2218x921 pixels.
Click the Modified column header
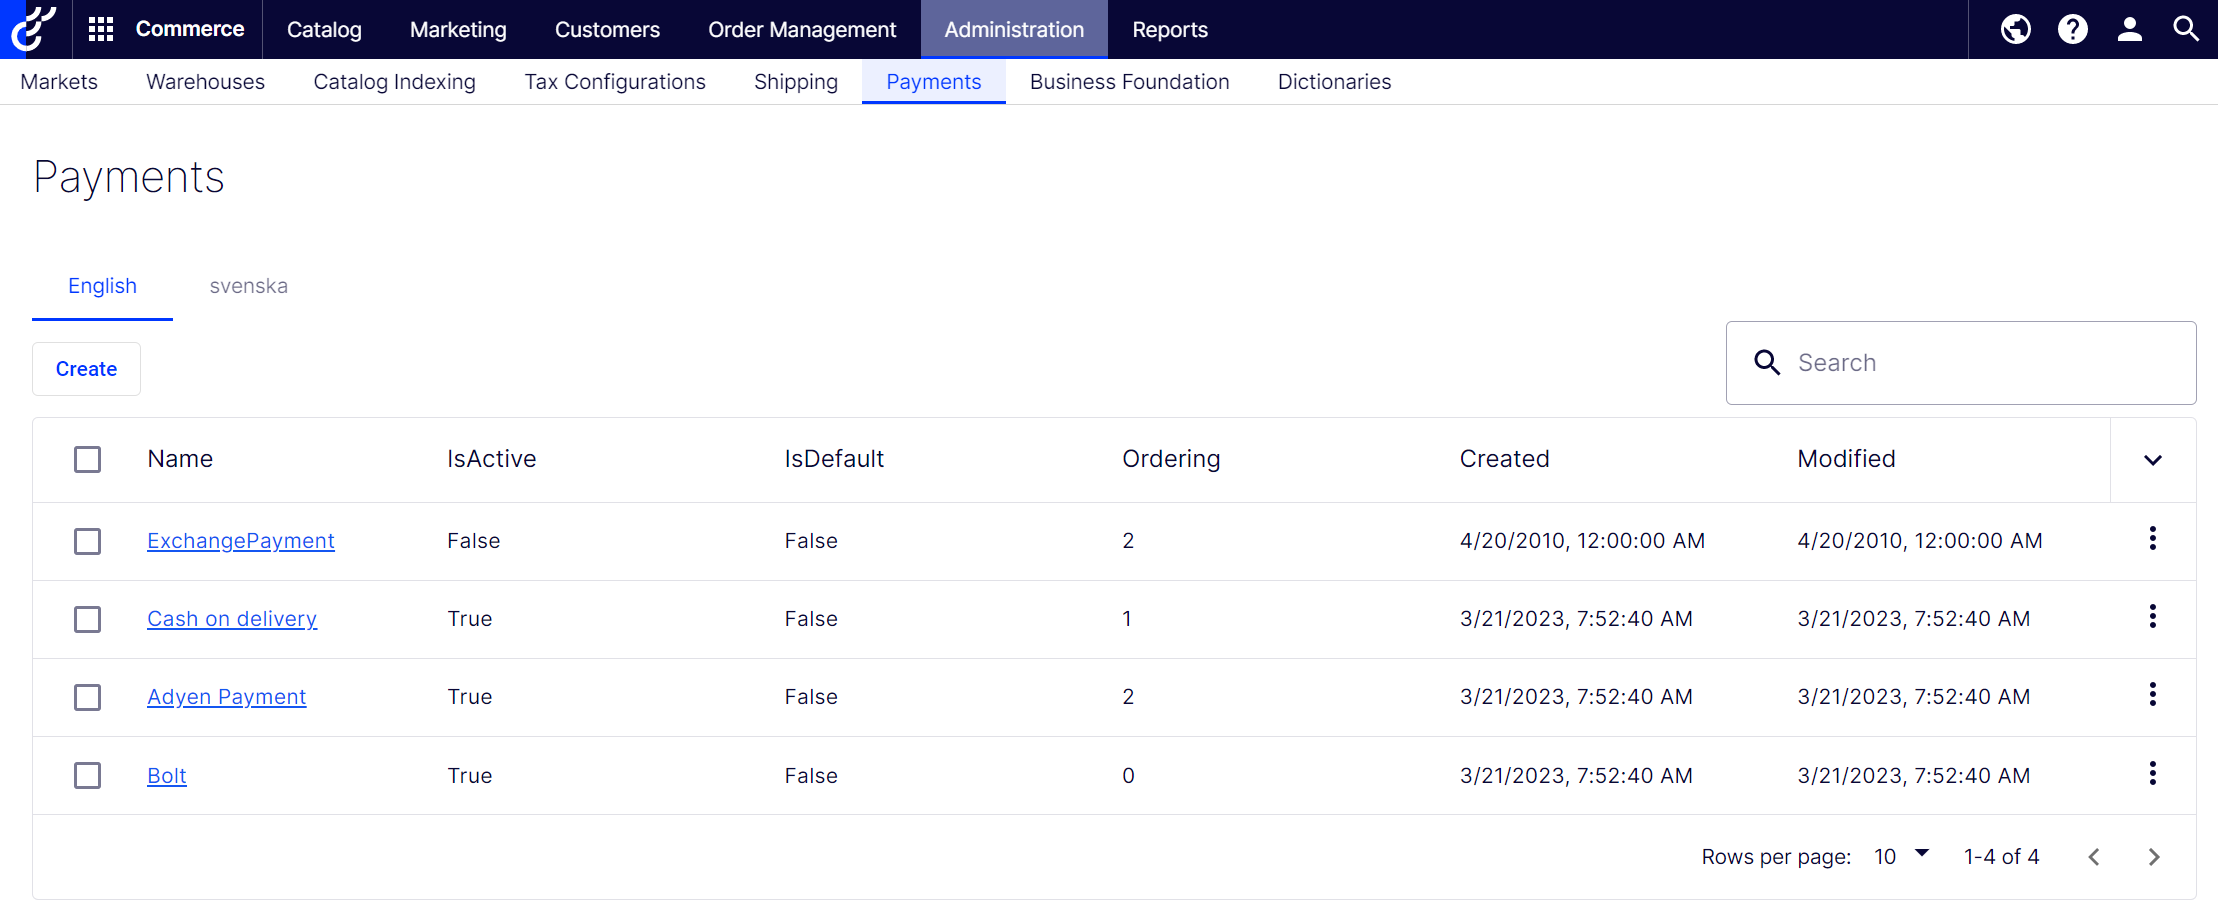pos(1846,459)
